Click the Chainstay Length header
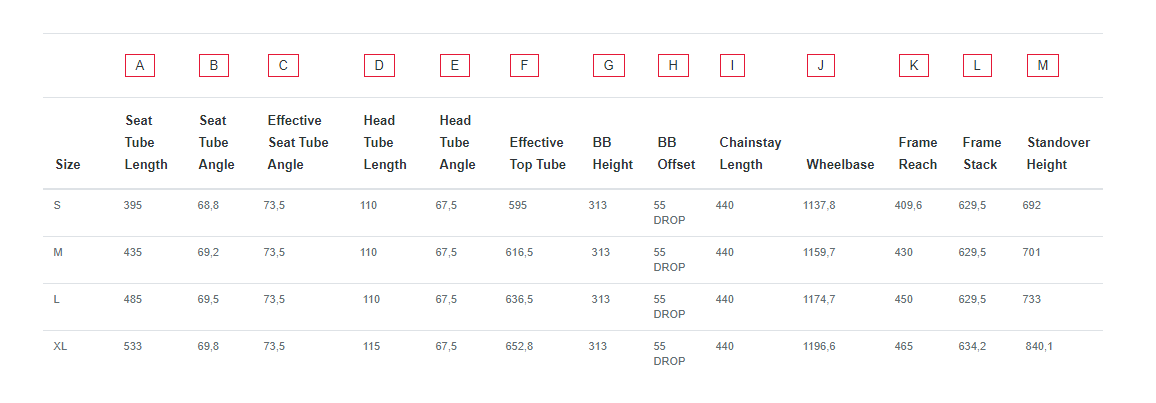The image size is (1156, 403). coord(751,153)
